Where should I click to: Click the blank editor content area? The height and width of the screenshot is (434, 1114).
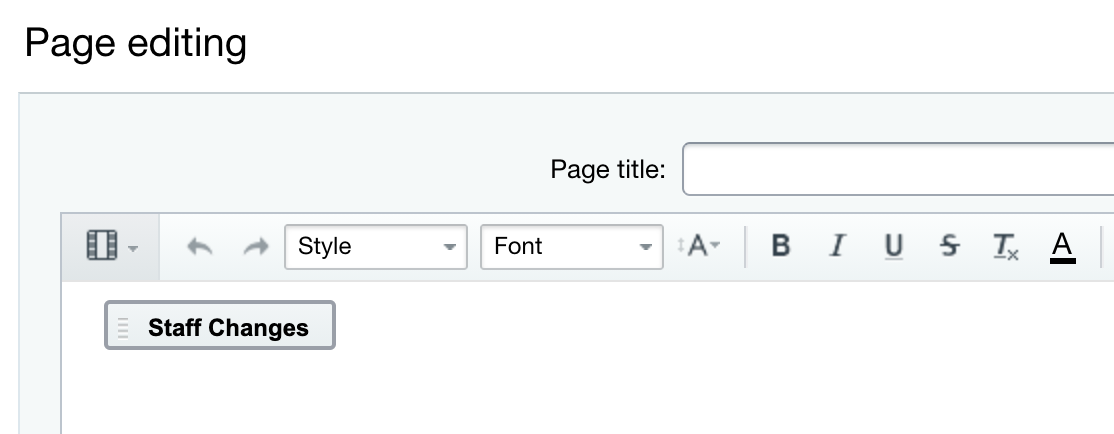[x=588, y=392]
